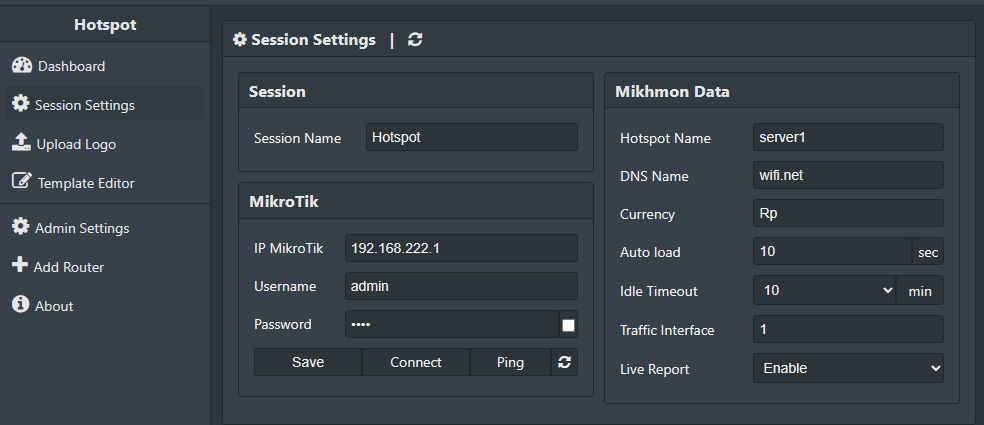The height and width of the screenshot is (425, 984).
Task: Click the Upload Logo icon
Action: pos(21,143)
